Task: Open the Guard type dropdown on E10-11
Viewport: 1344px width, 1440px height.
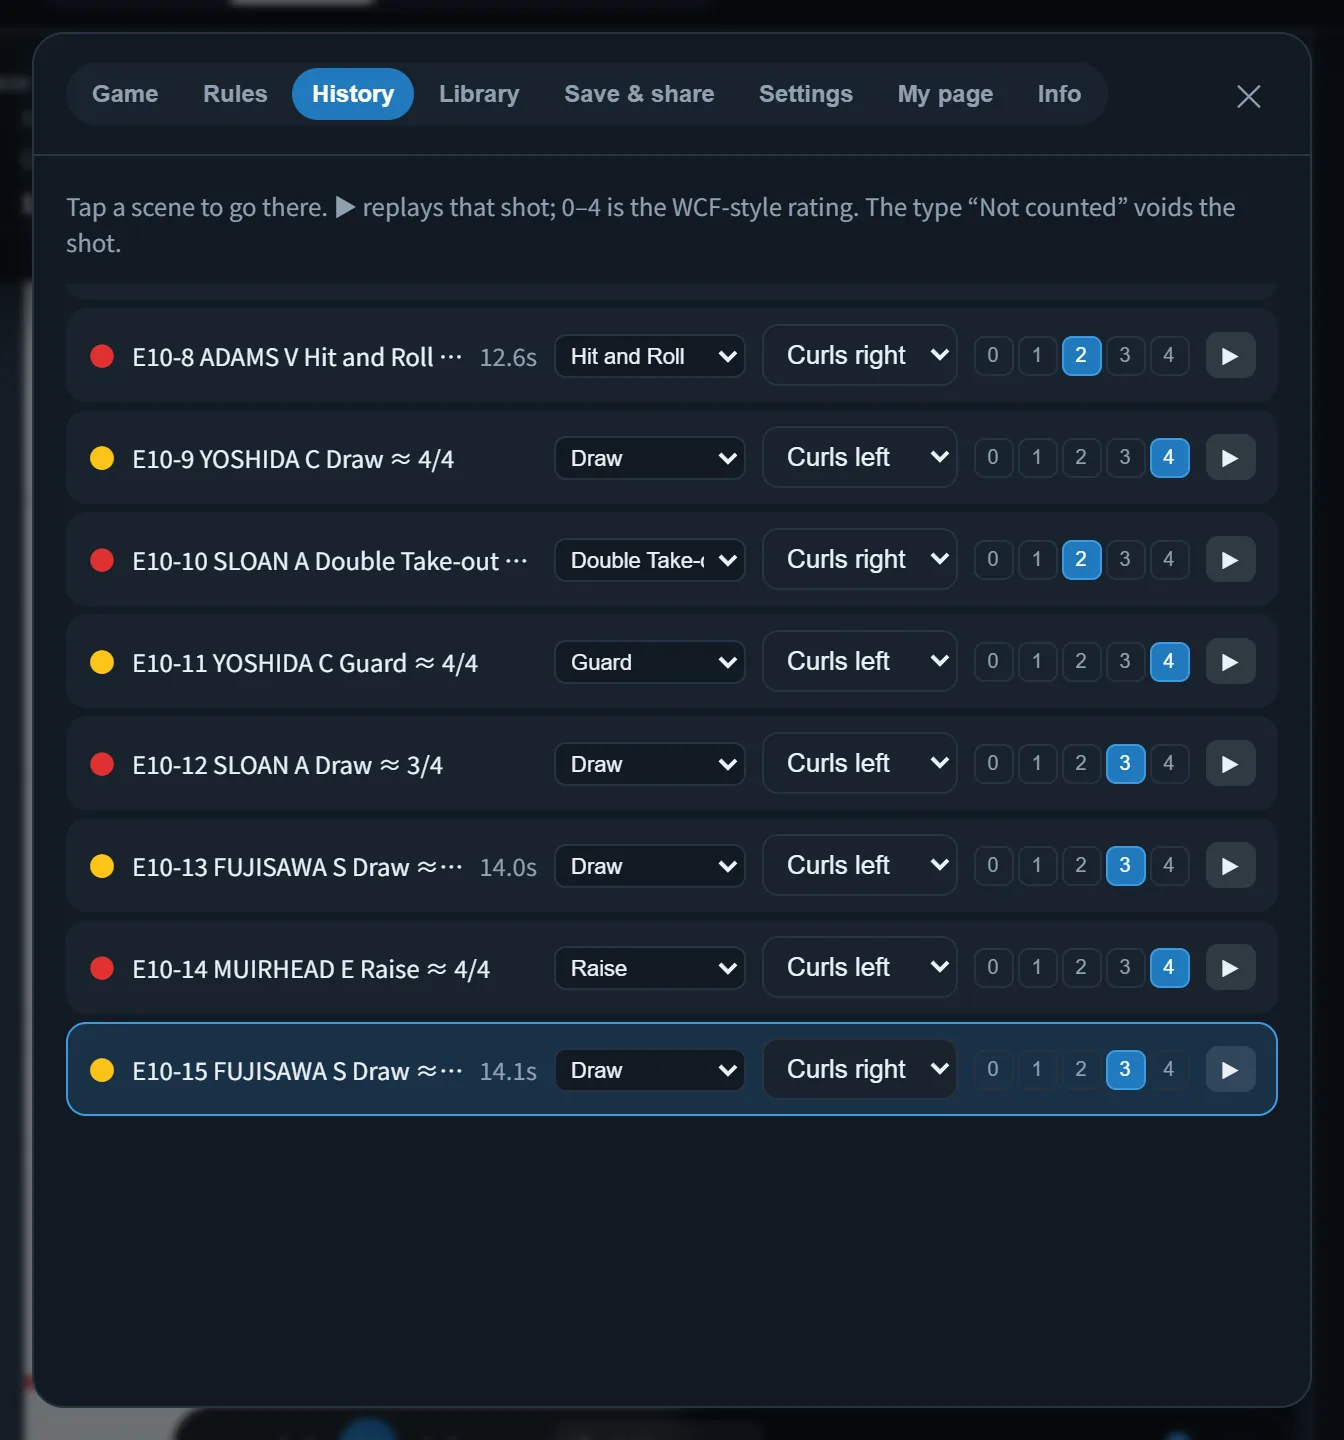Action: (x=650, y=662)
